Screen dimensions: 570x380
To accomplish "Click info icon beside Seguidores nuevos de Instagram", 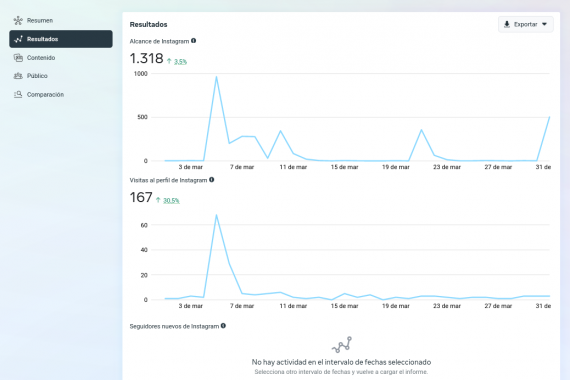I will click(x=223, y=326).
